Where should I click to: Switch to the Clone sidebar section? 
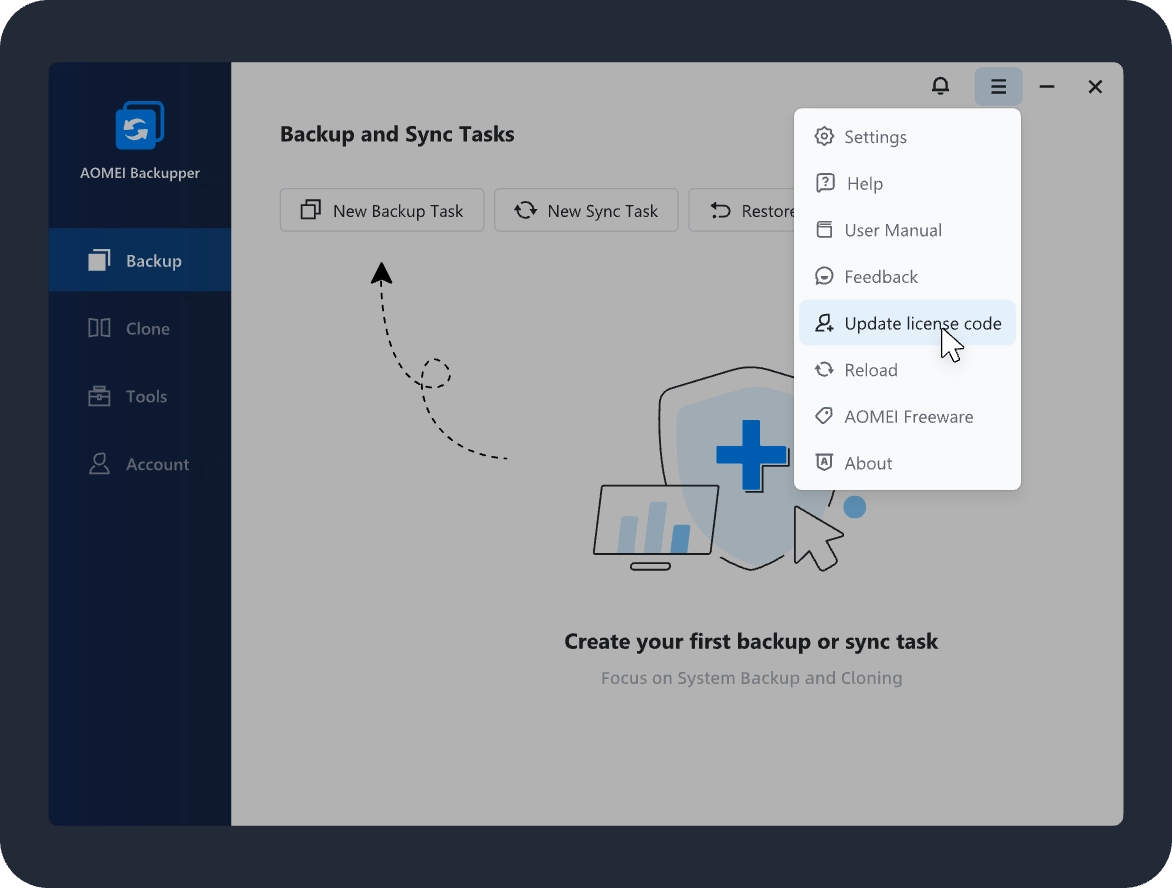click(140, 328)
